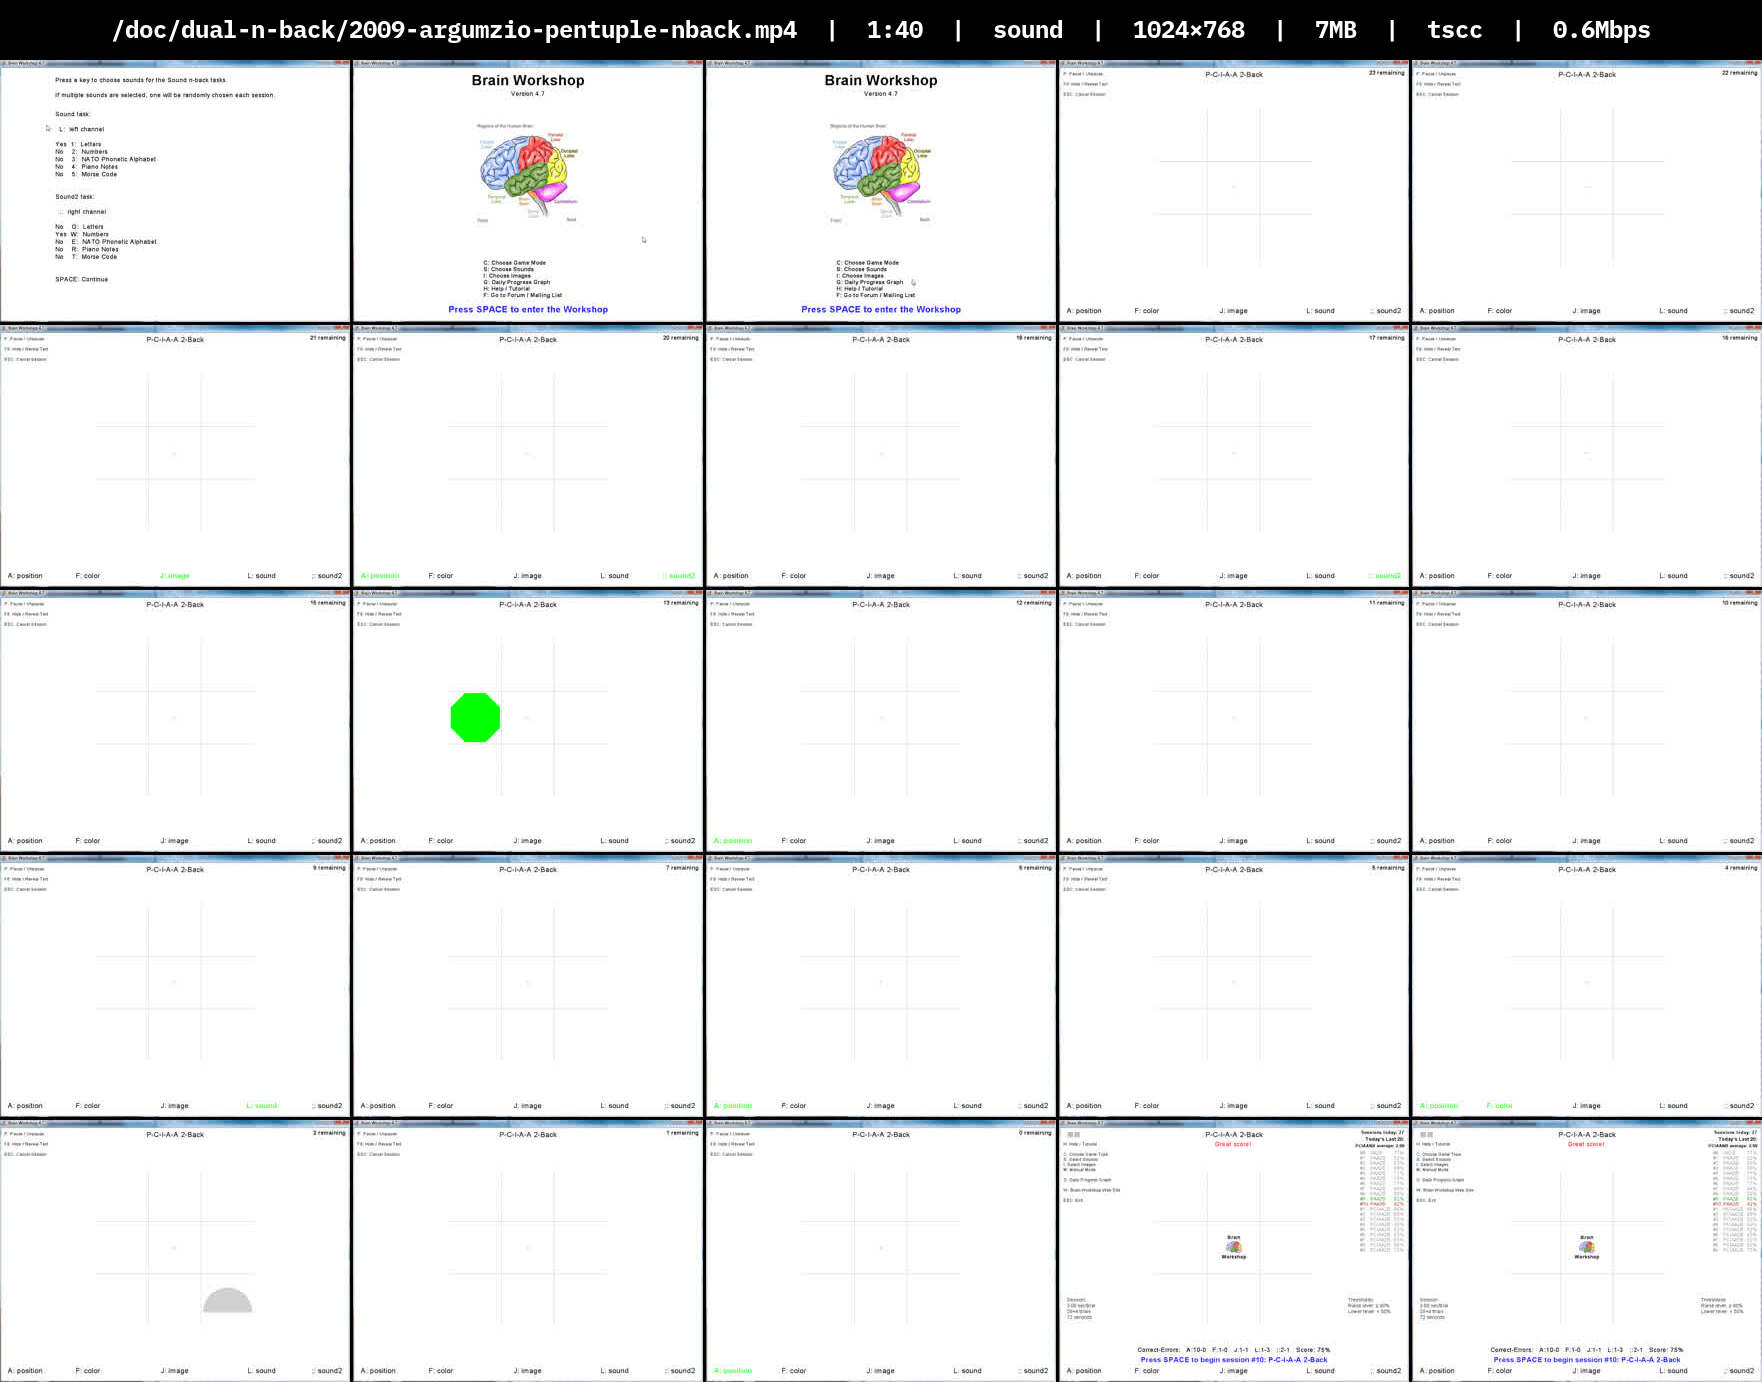
Task: Click the "23 remaining" trial counter
Action: pyautogui.click(x=1386, y=73)
